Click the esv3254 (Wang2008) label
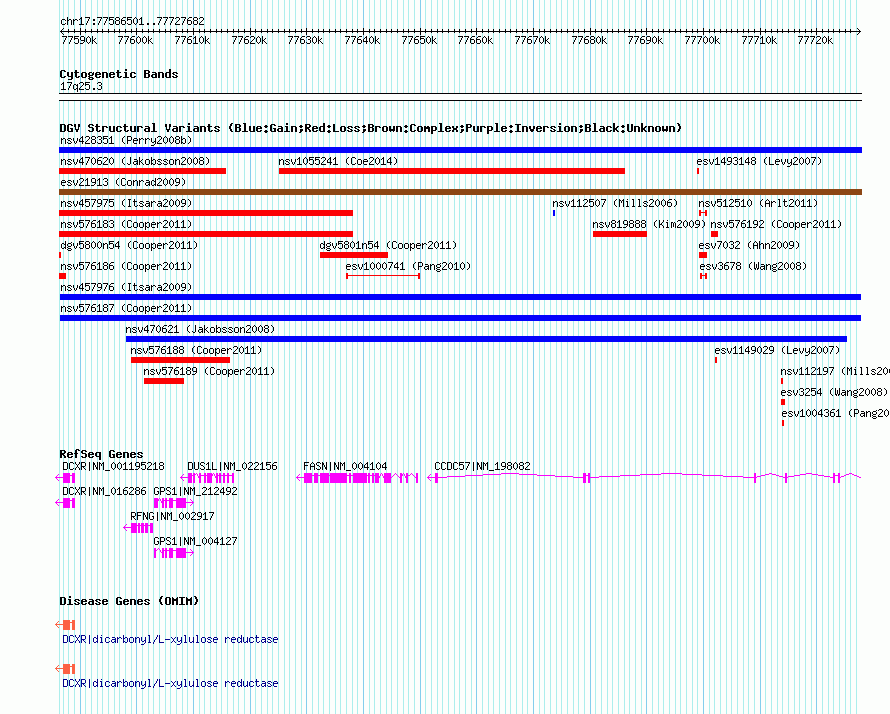 coord(834,392)
